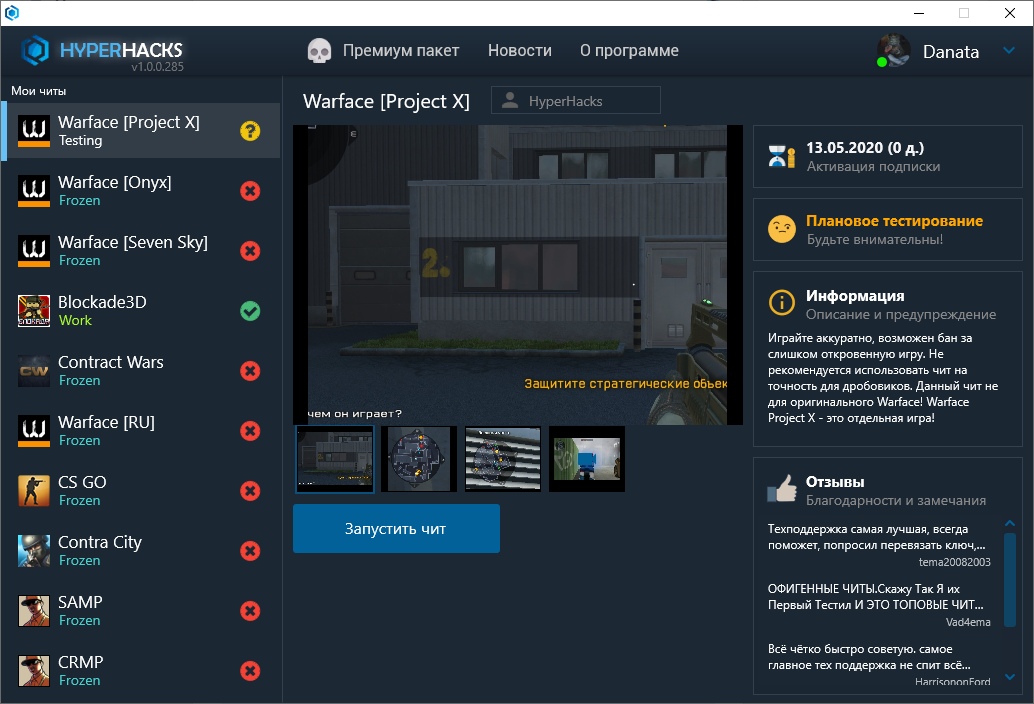The image size is (1034, 704).
Task: Click red frozen status icon for Warface [RU]
Action: pyautogui.click(x=250, y=430)
